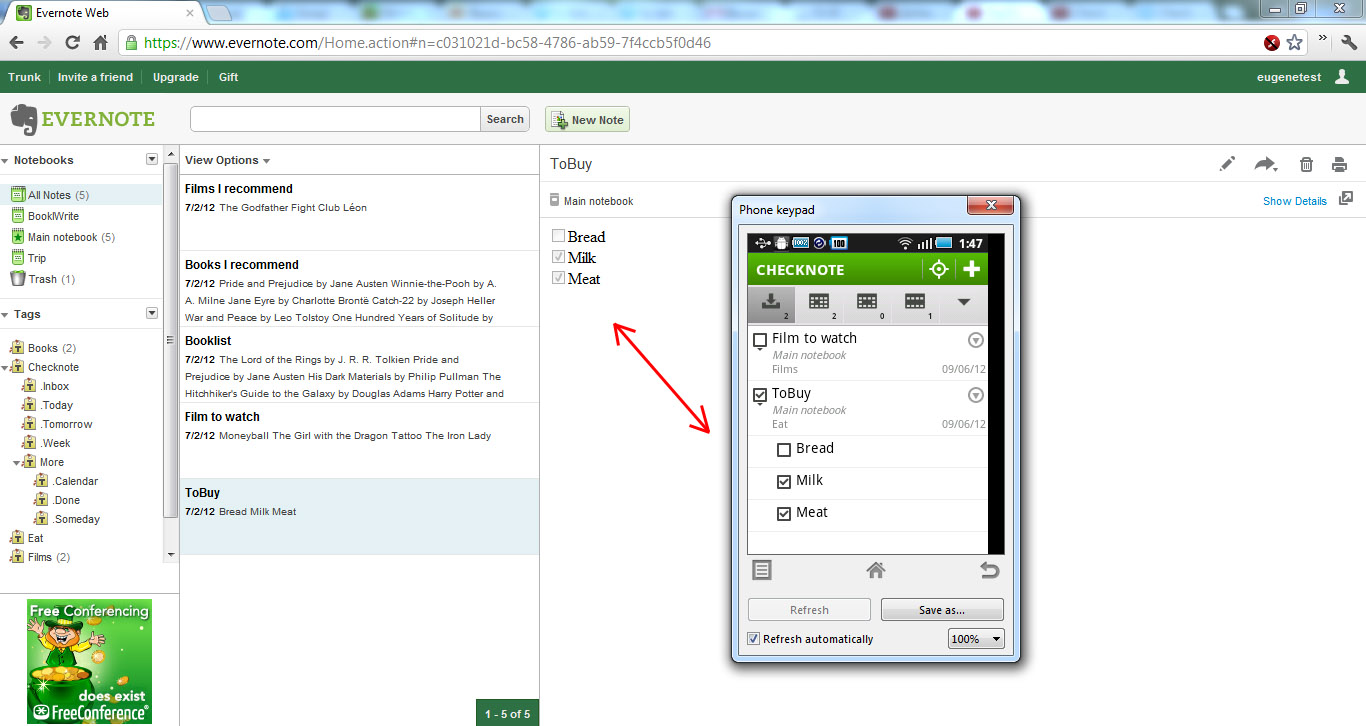
Task: Click the Show Details link
Action: 1295,201
